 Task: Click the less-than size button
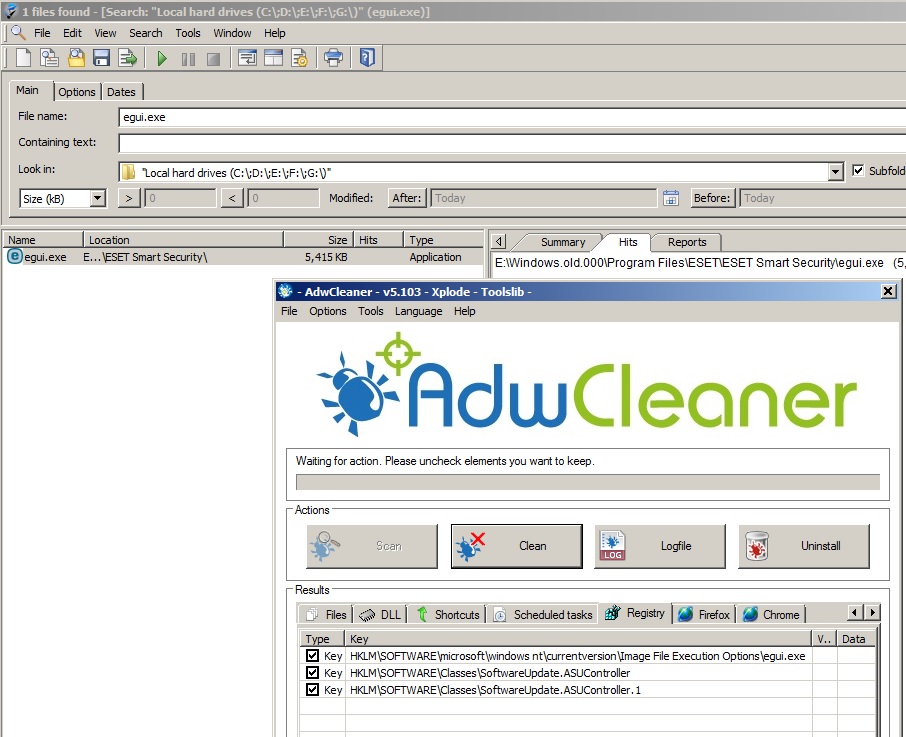[x=232, y=198]
